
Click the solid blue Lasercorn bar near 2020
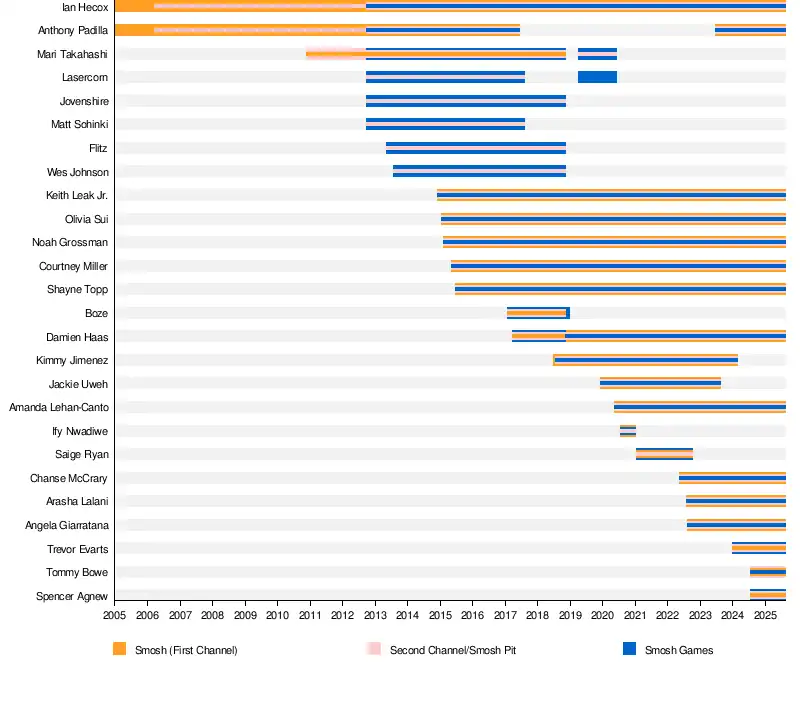tap(597, 77)
